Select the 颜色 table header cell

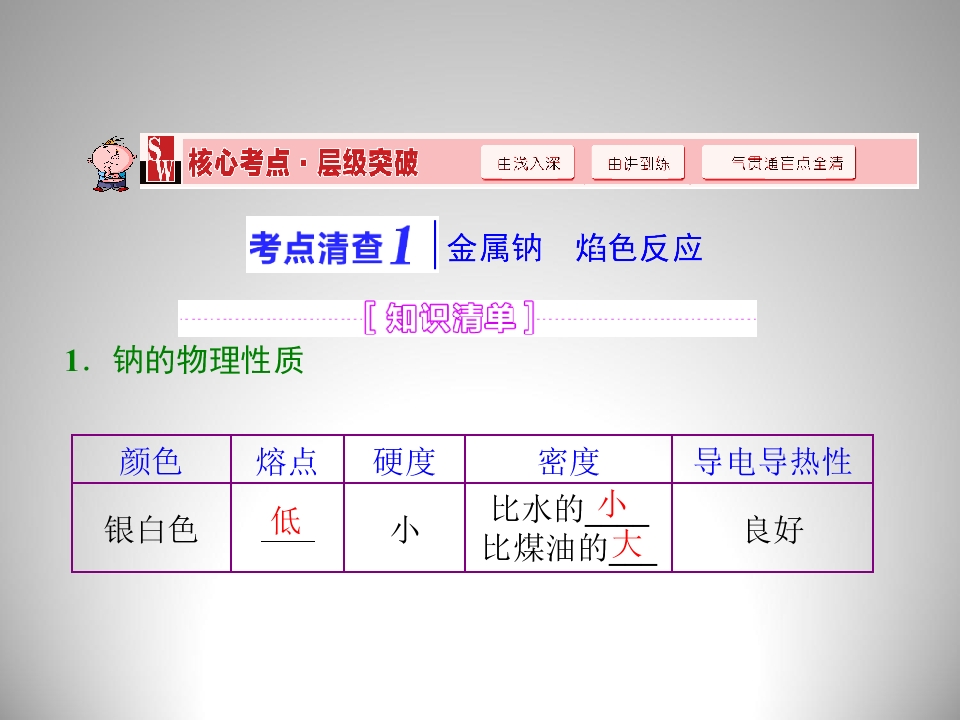tap(151, 461)
